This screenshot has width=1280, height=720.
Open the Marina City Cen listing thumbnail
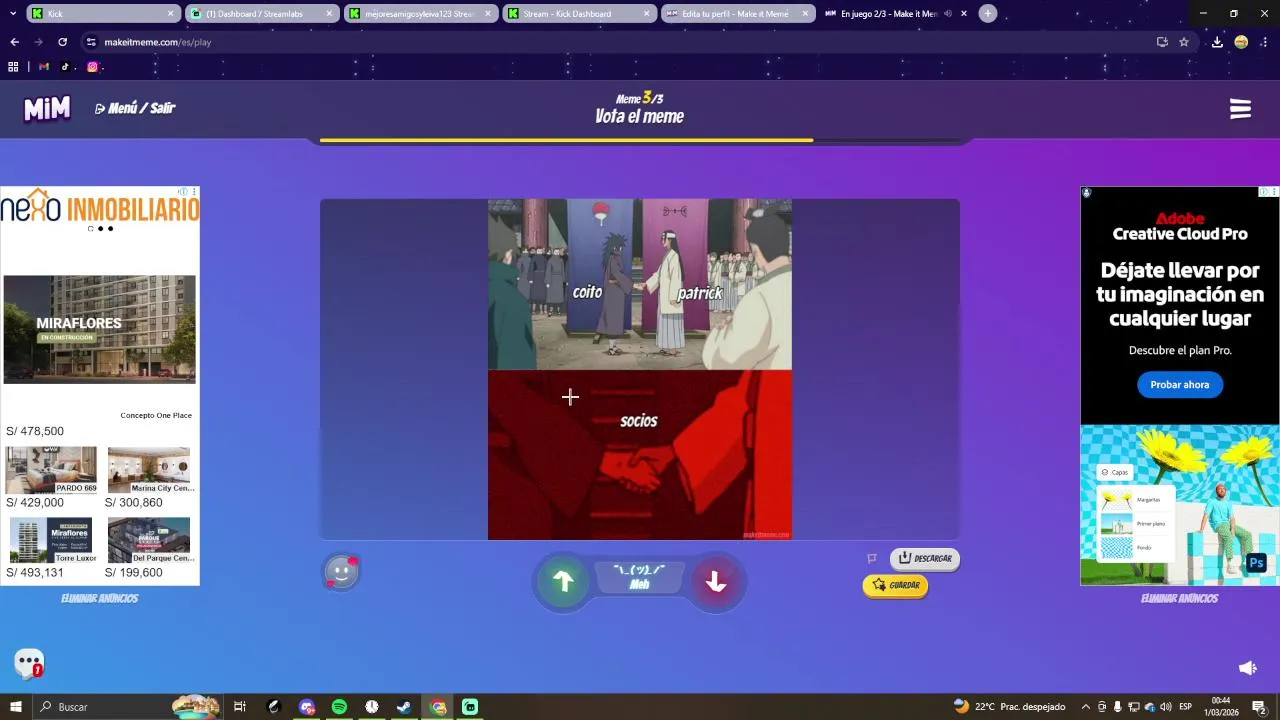(149, 470)
